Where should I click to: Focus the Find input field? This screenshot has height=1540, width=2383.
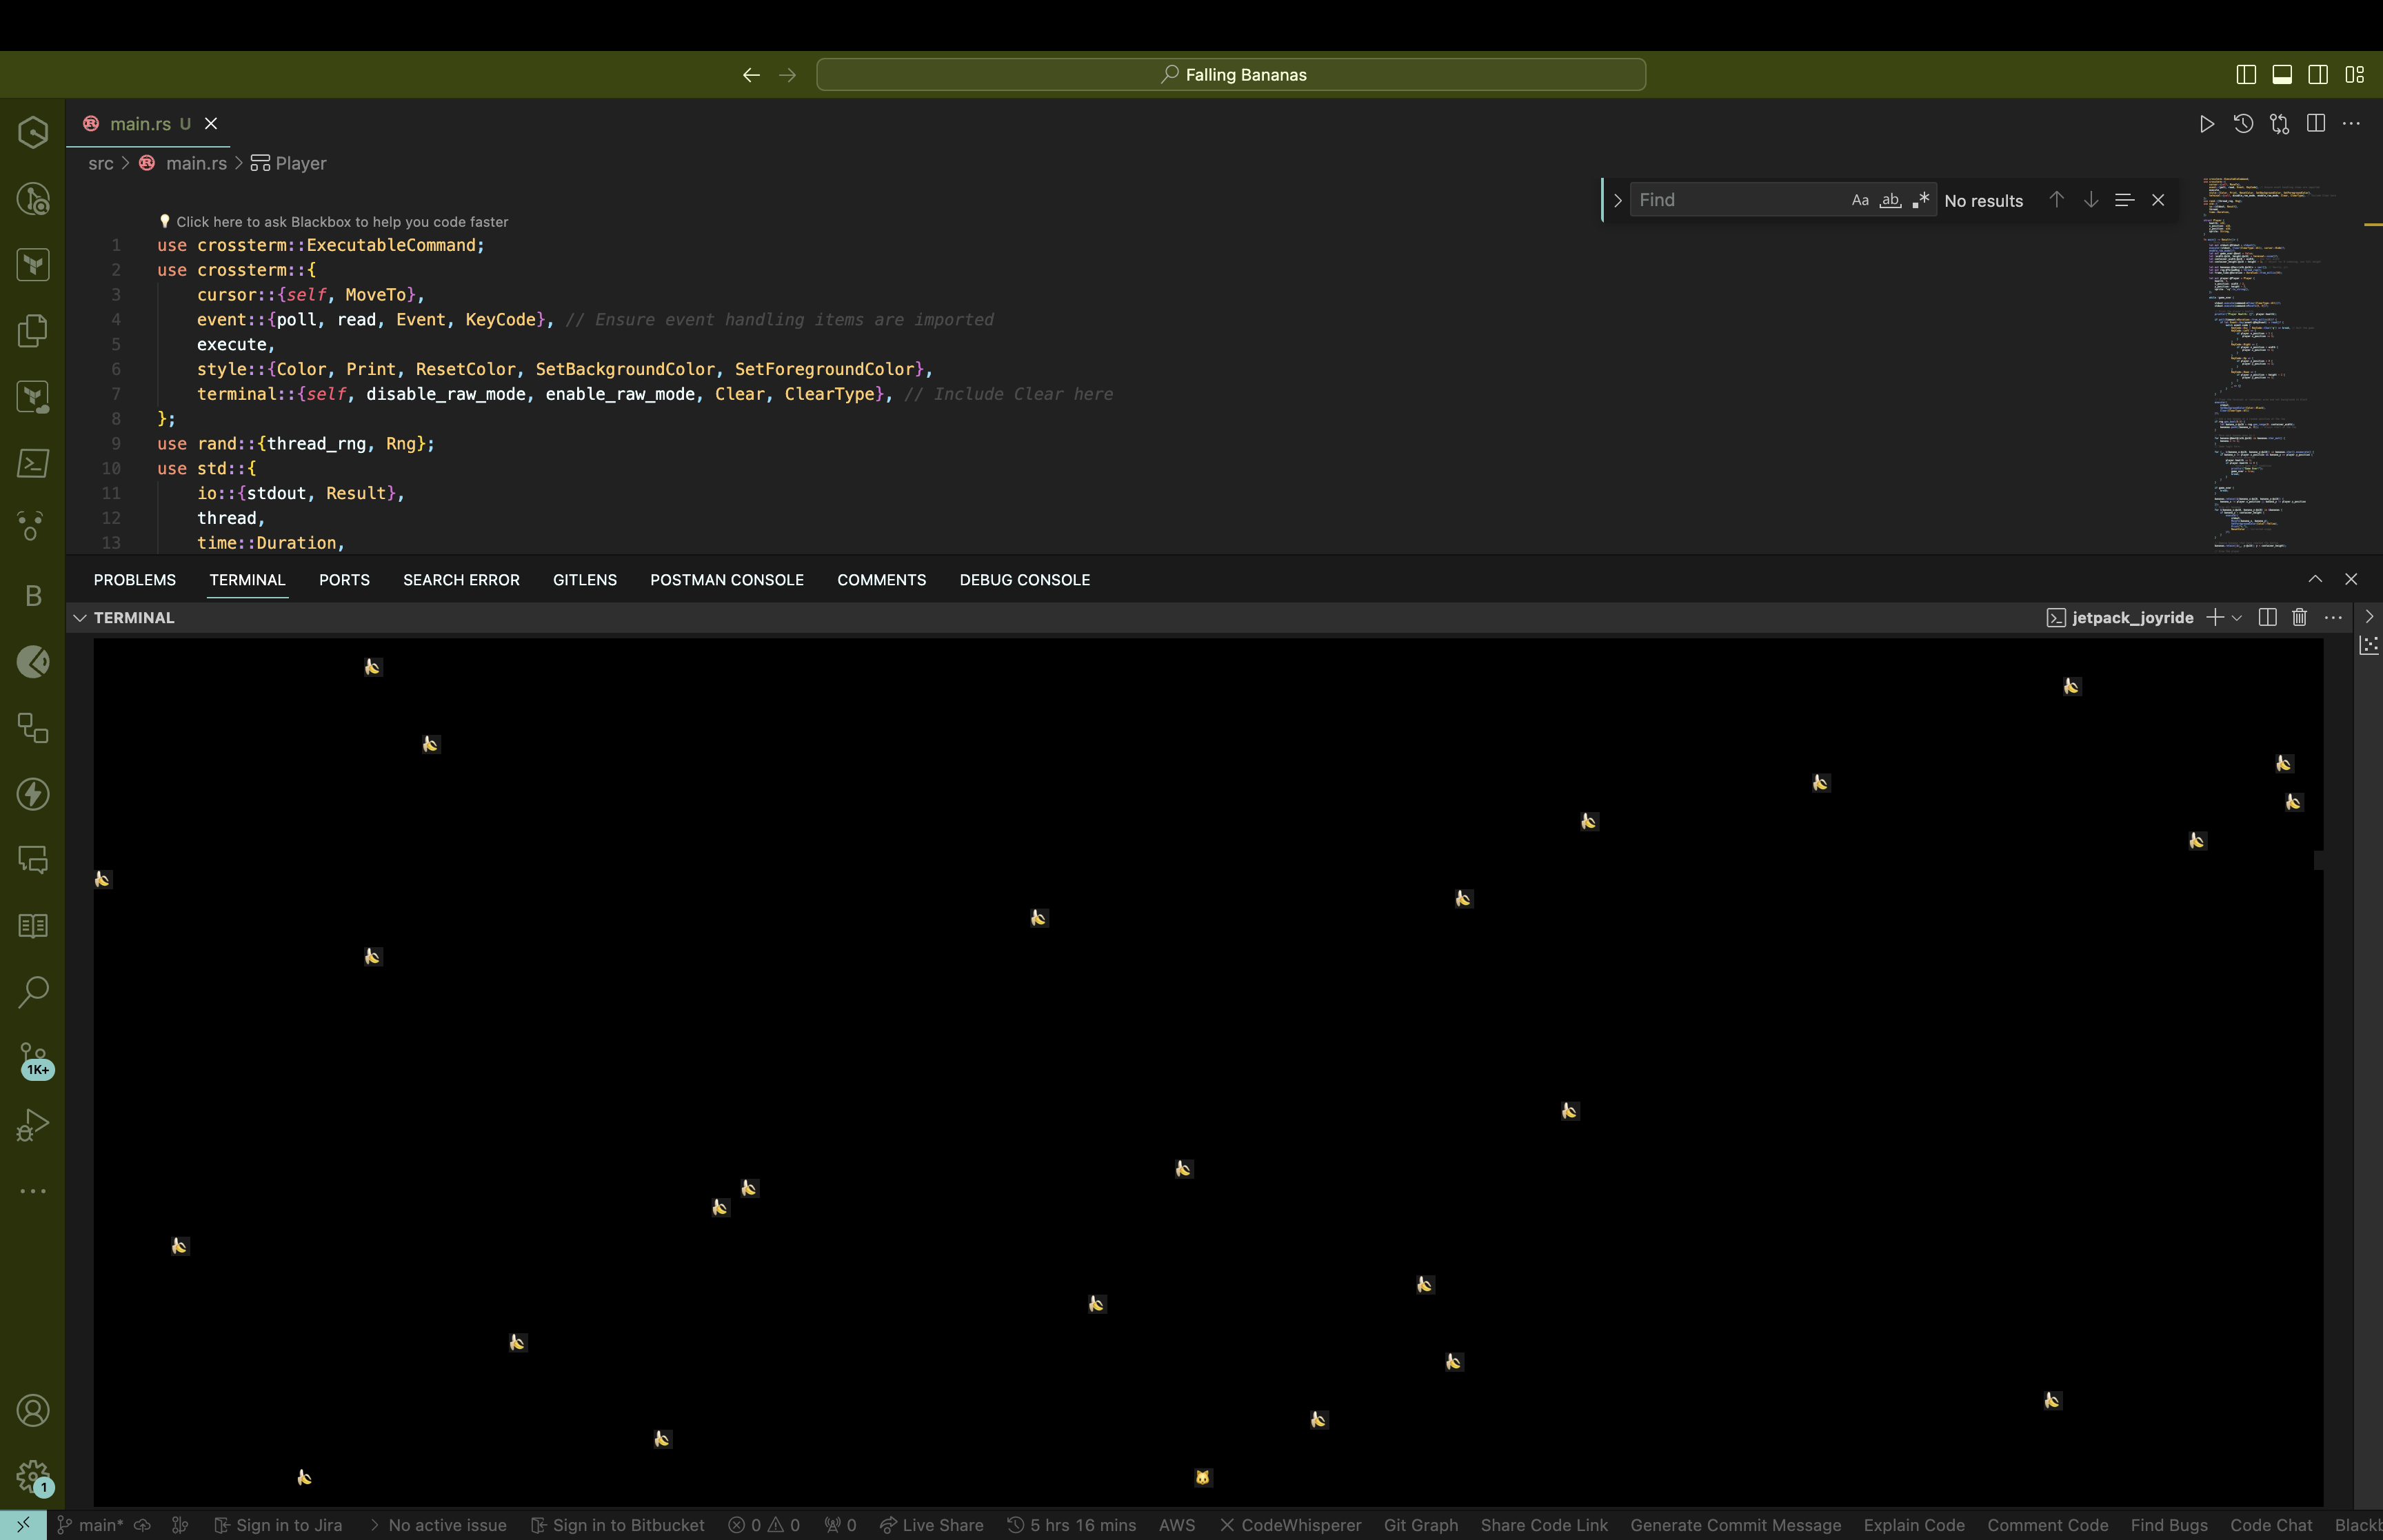[x=1740, y=200]
